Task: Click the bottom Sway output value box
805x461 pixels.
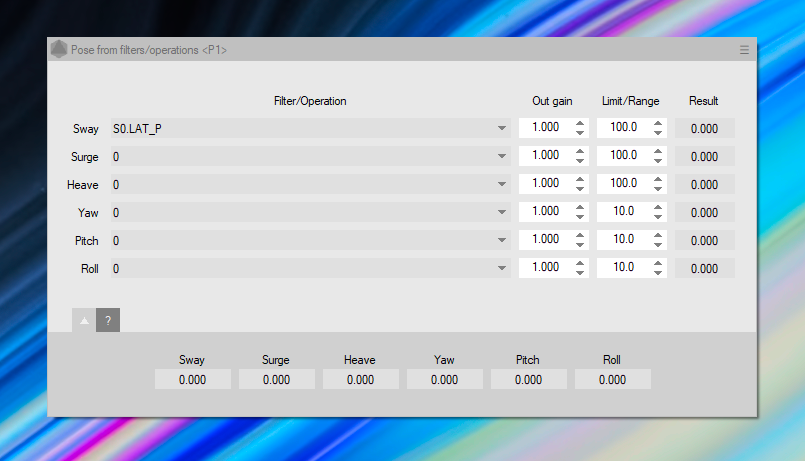Action: pos(193,379)
